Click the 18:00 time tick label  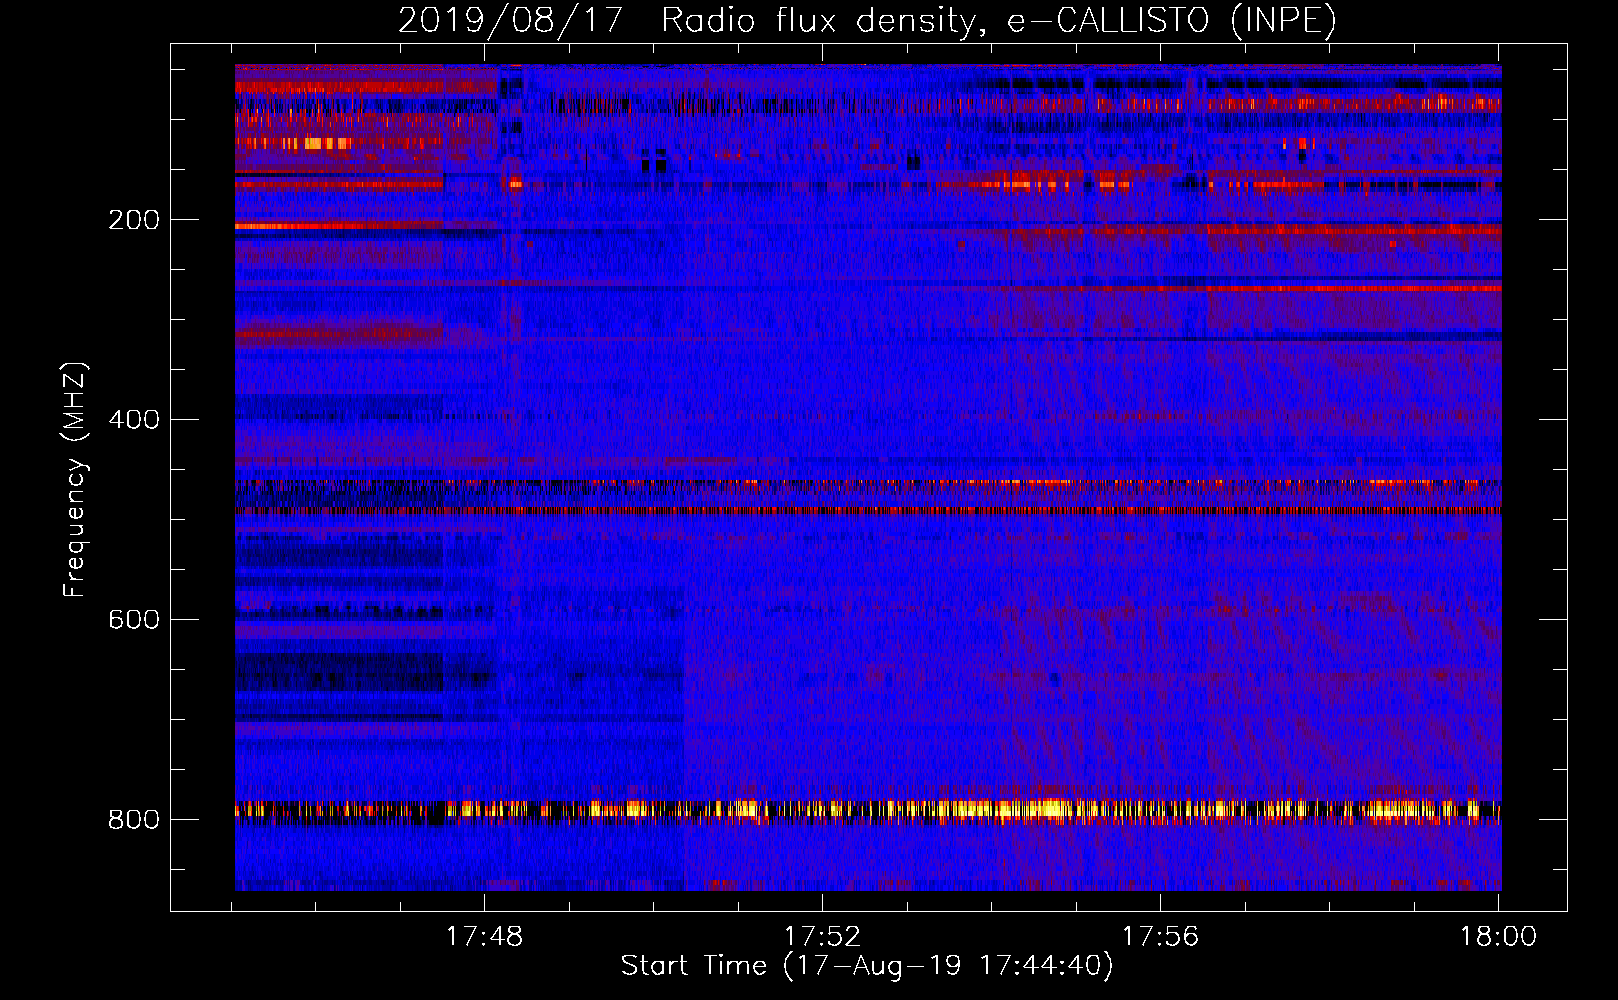[x=1498, y=937]
